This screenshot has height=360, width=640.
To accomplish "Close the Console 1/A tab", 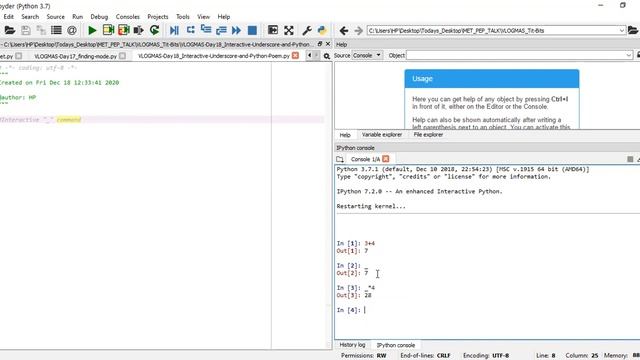I will tap(386, 159).
